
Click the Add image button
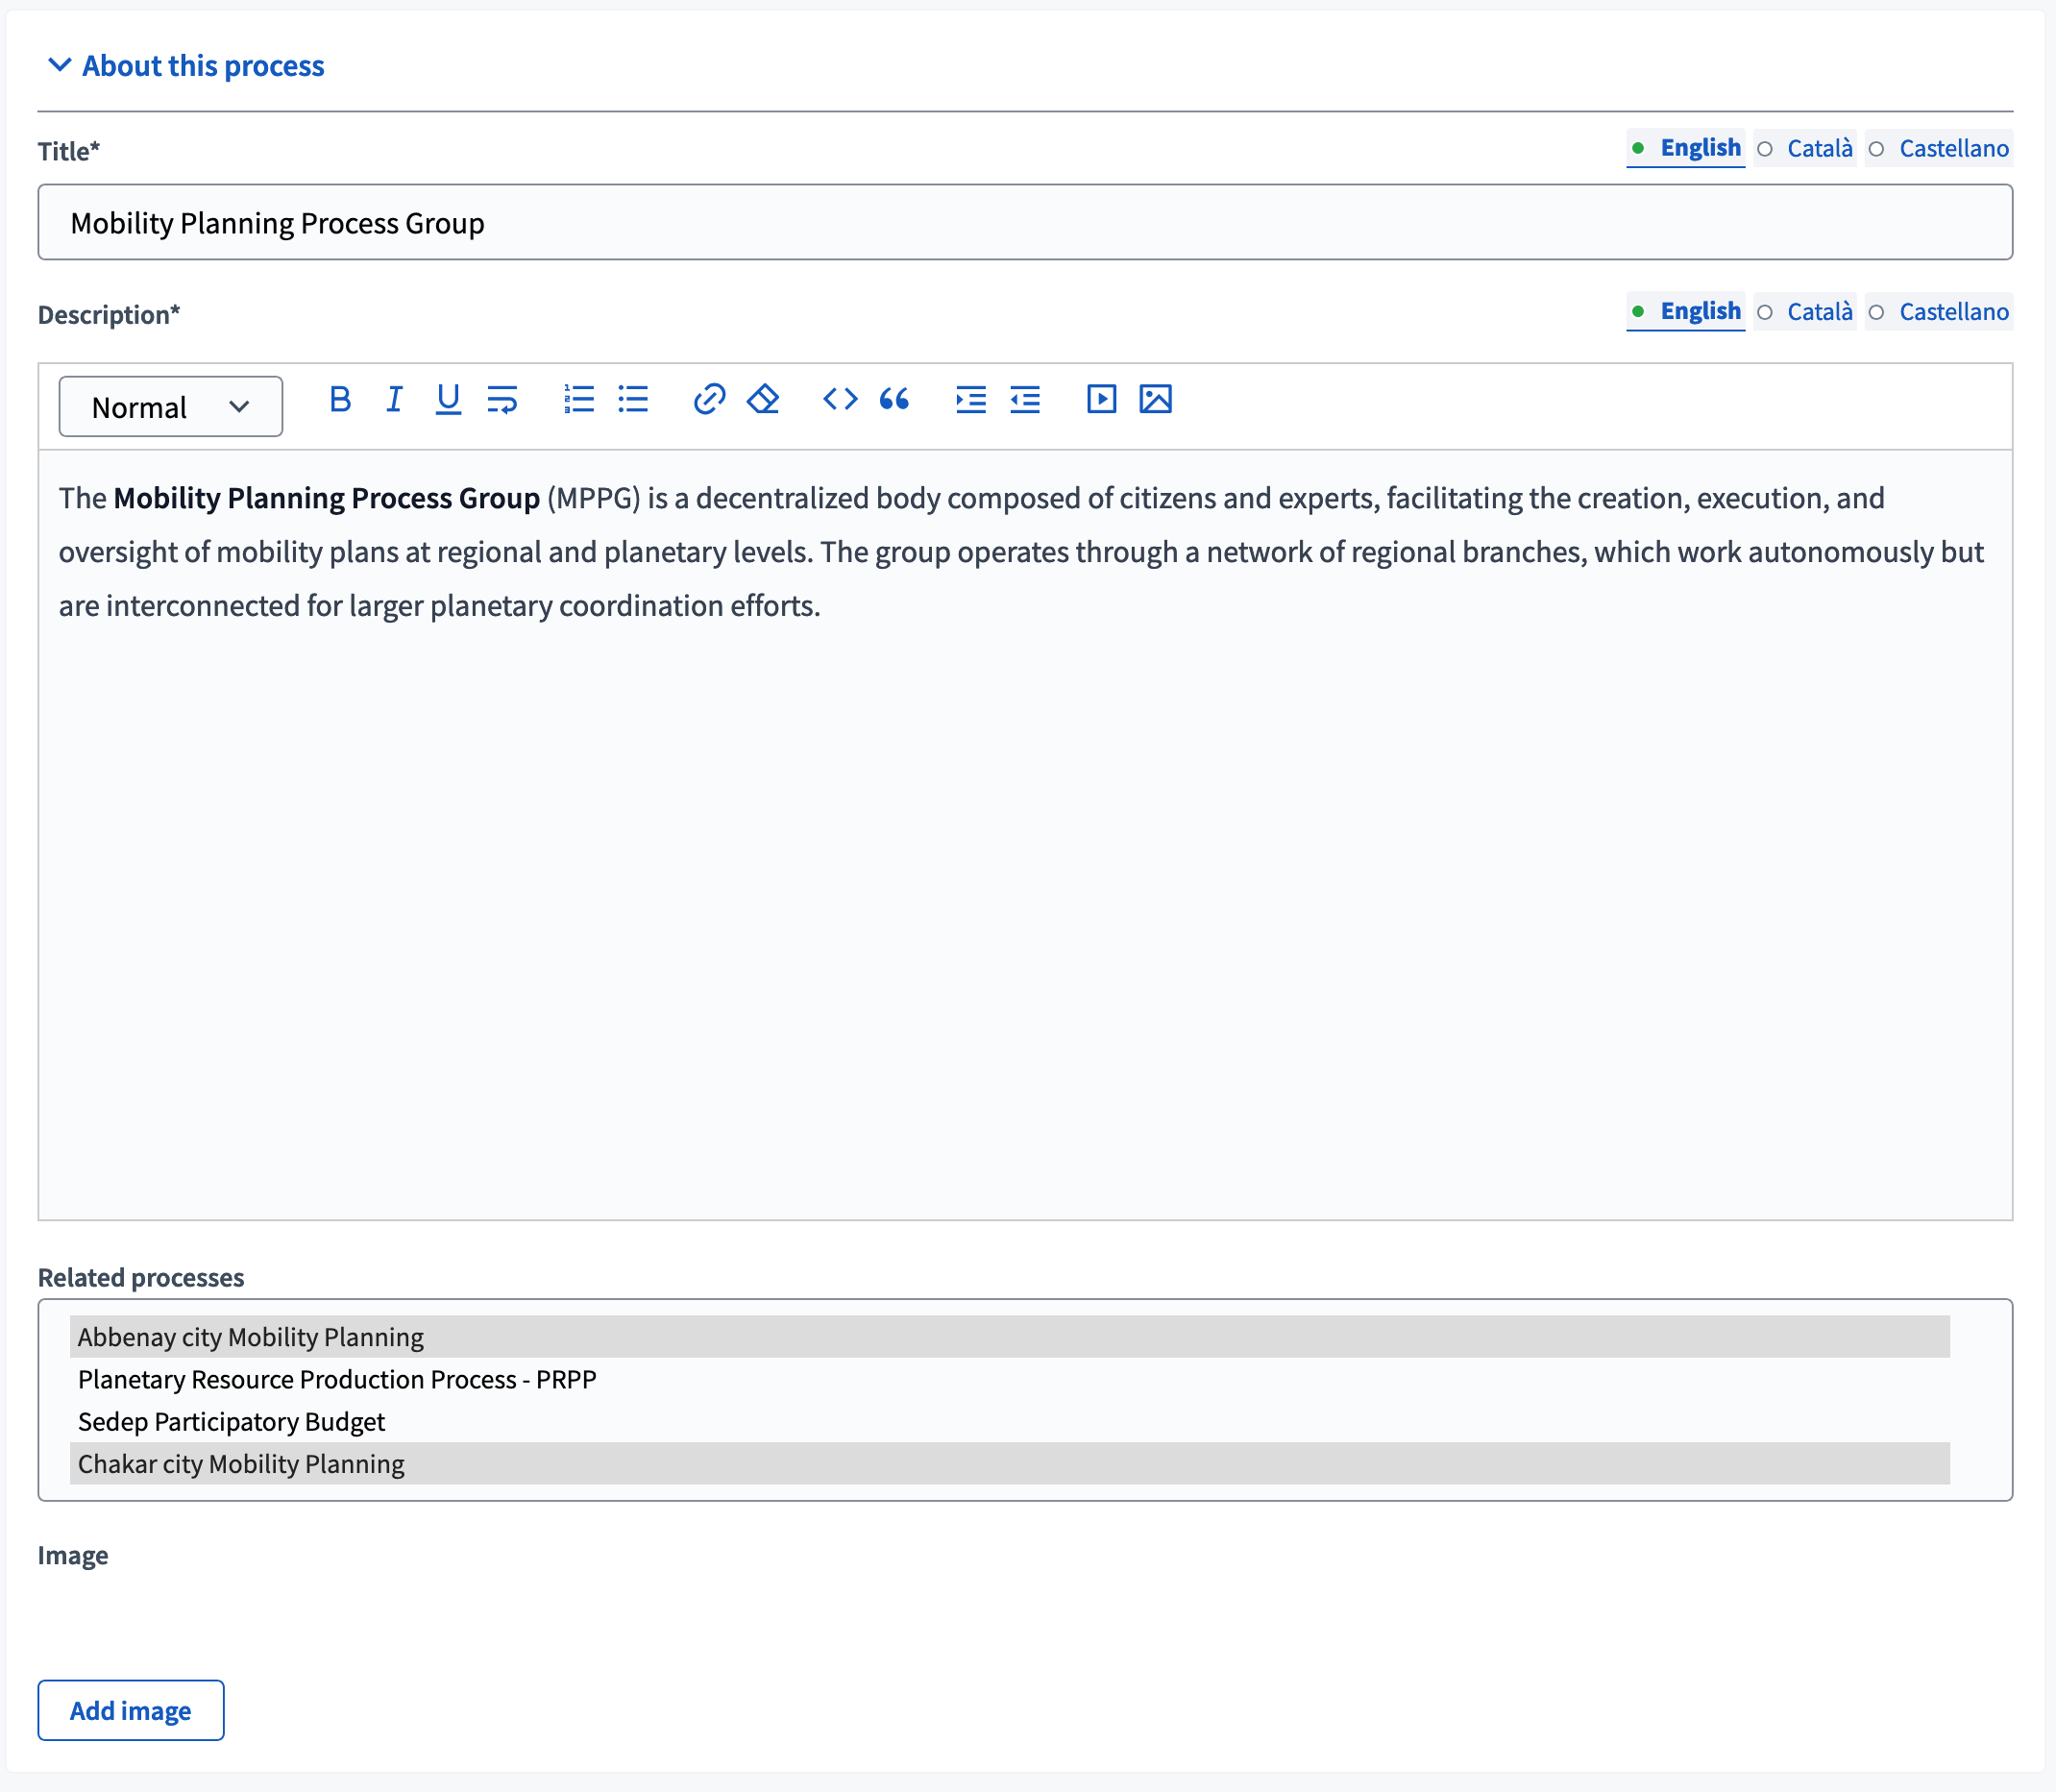[131, 1709]
